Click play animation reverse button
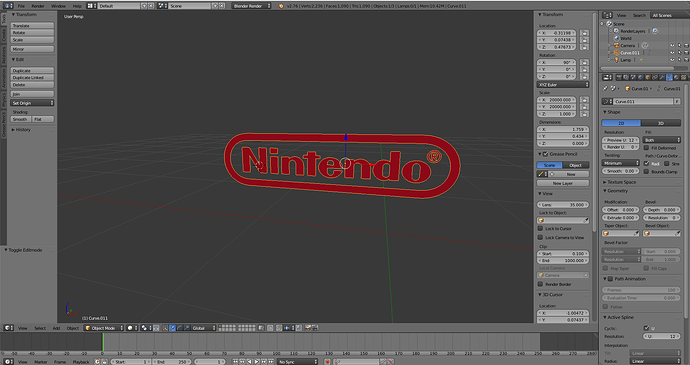This screenshot has width=690, height=365. point(250,361)
